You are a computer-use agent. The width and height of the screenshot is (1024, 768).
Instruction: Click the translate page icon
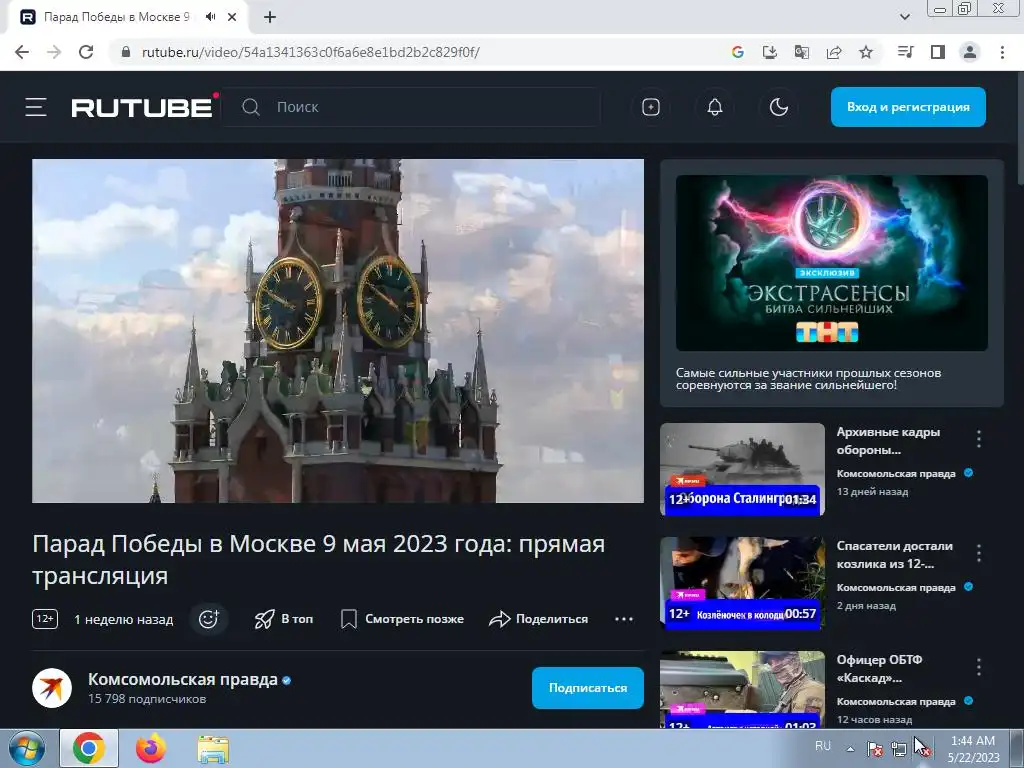click(x=802, y=52)
